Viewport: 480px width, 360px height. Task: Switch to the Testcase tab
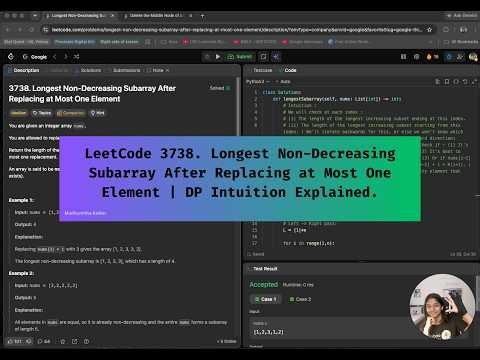click(x=260, y=70)
